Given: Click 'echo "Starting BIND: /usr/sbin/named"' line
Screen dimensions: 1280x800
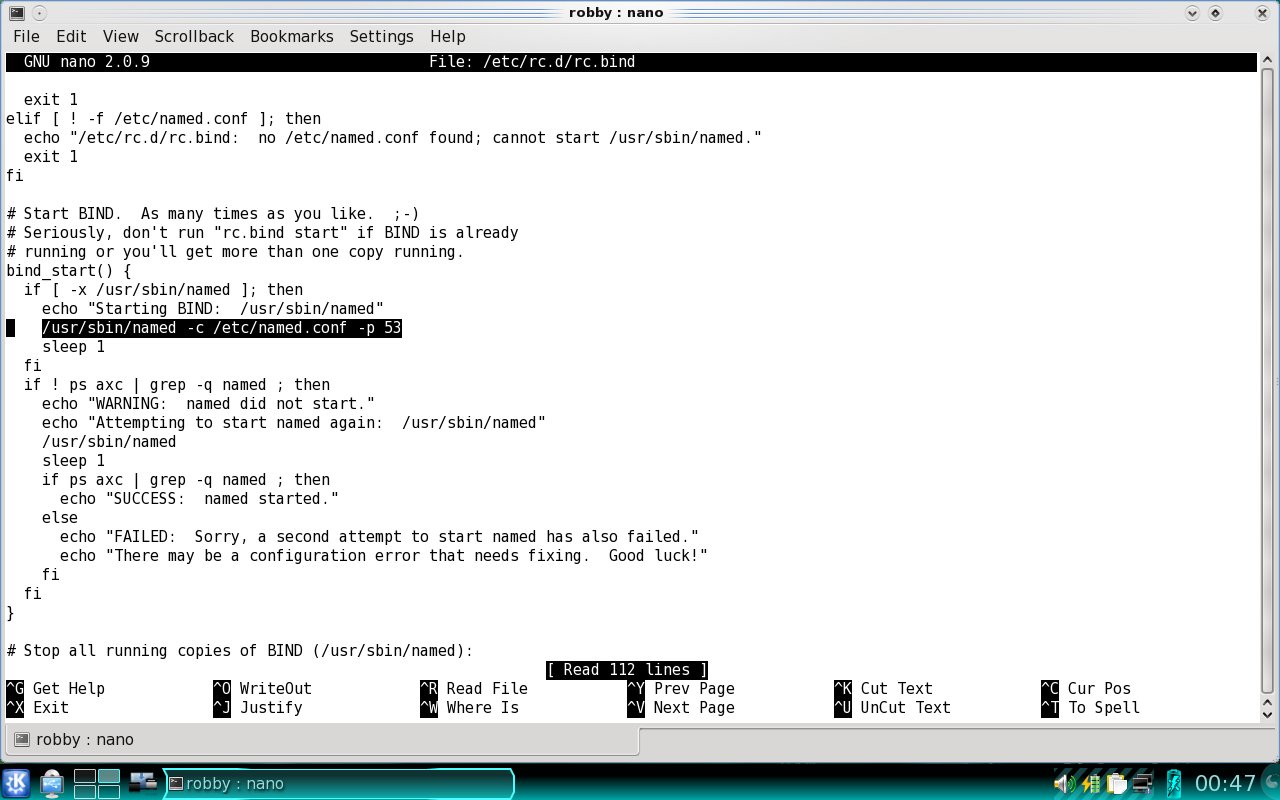Looking at the screenshot, I should click(213, 309).
